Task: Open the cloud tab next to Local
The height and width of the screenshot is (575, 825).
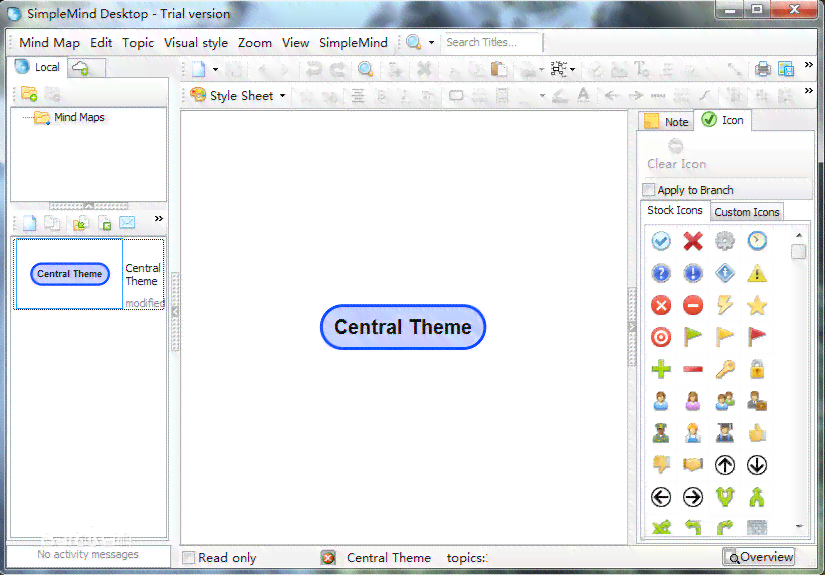Action: point(84,68)
